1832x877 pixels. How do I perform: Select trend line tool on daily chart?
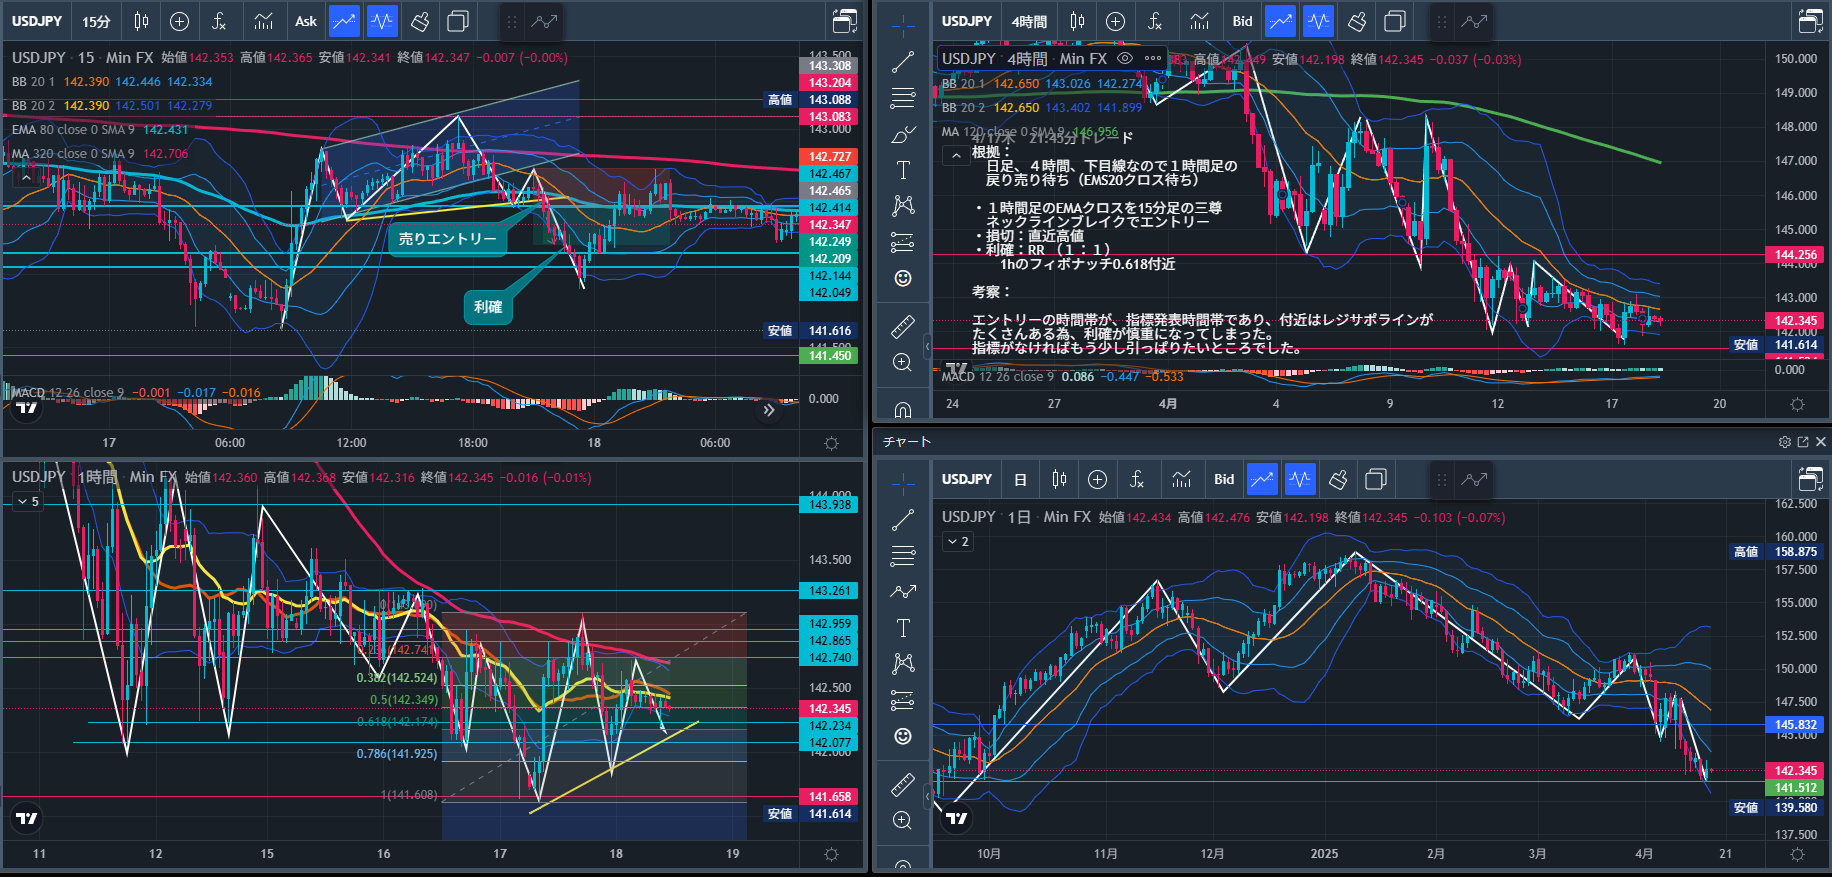[x=903, y=520]
